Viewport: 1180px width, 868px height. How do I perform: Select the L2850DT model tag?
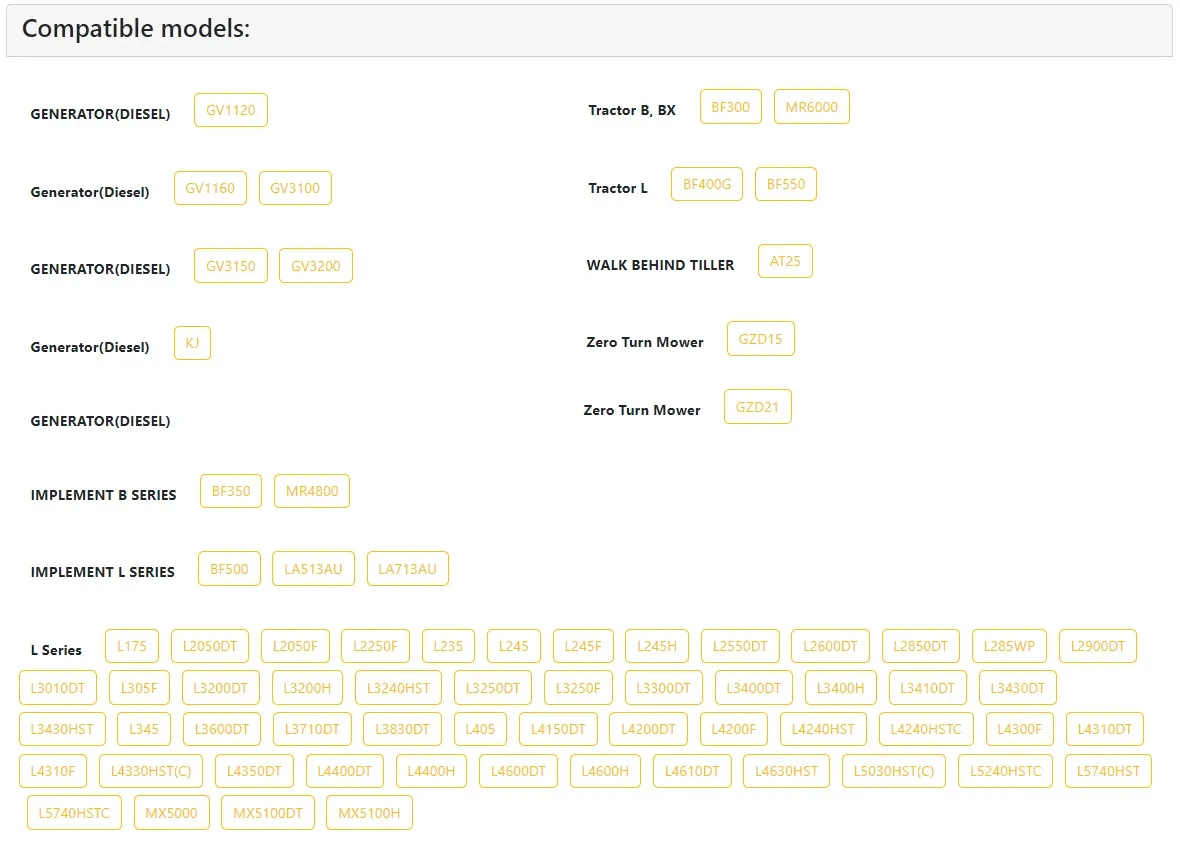click(920, 646)
